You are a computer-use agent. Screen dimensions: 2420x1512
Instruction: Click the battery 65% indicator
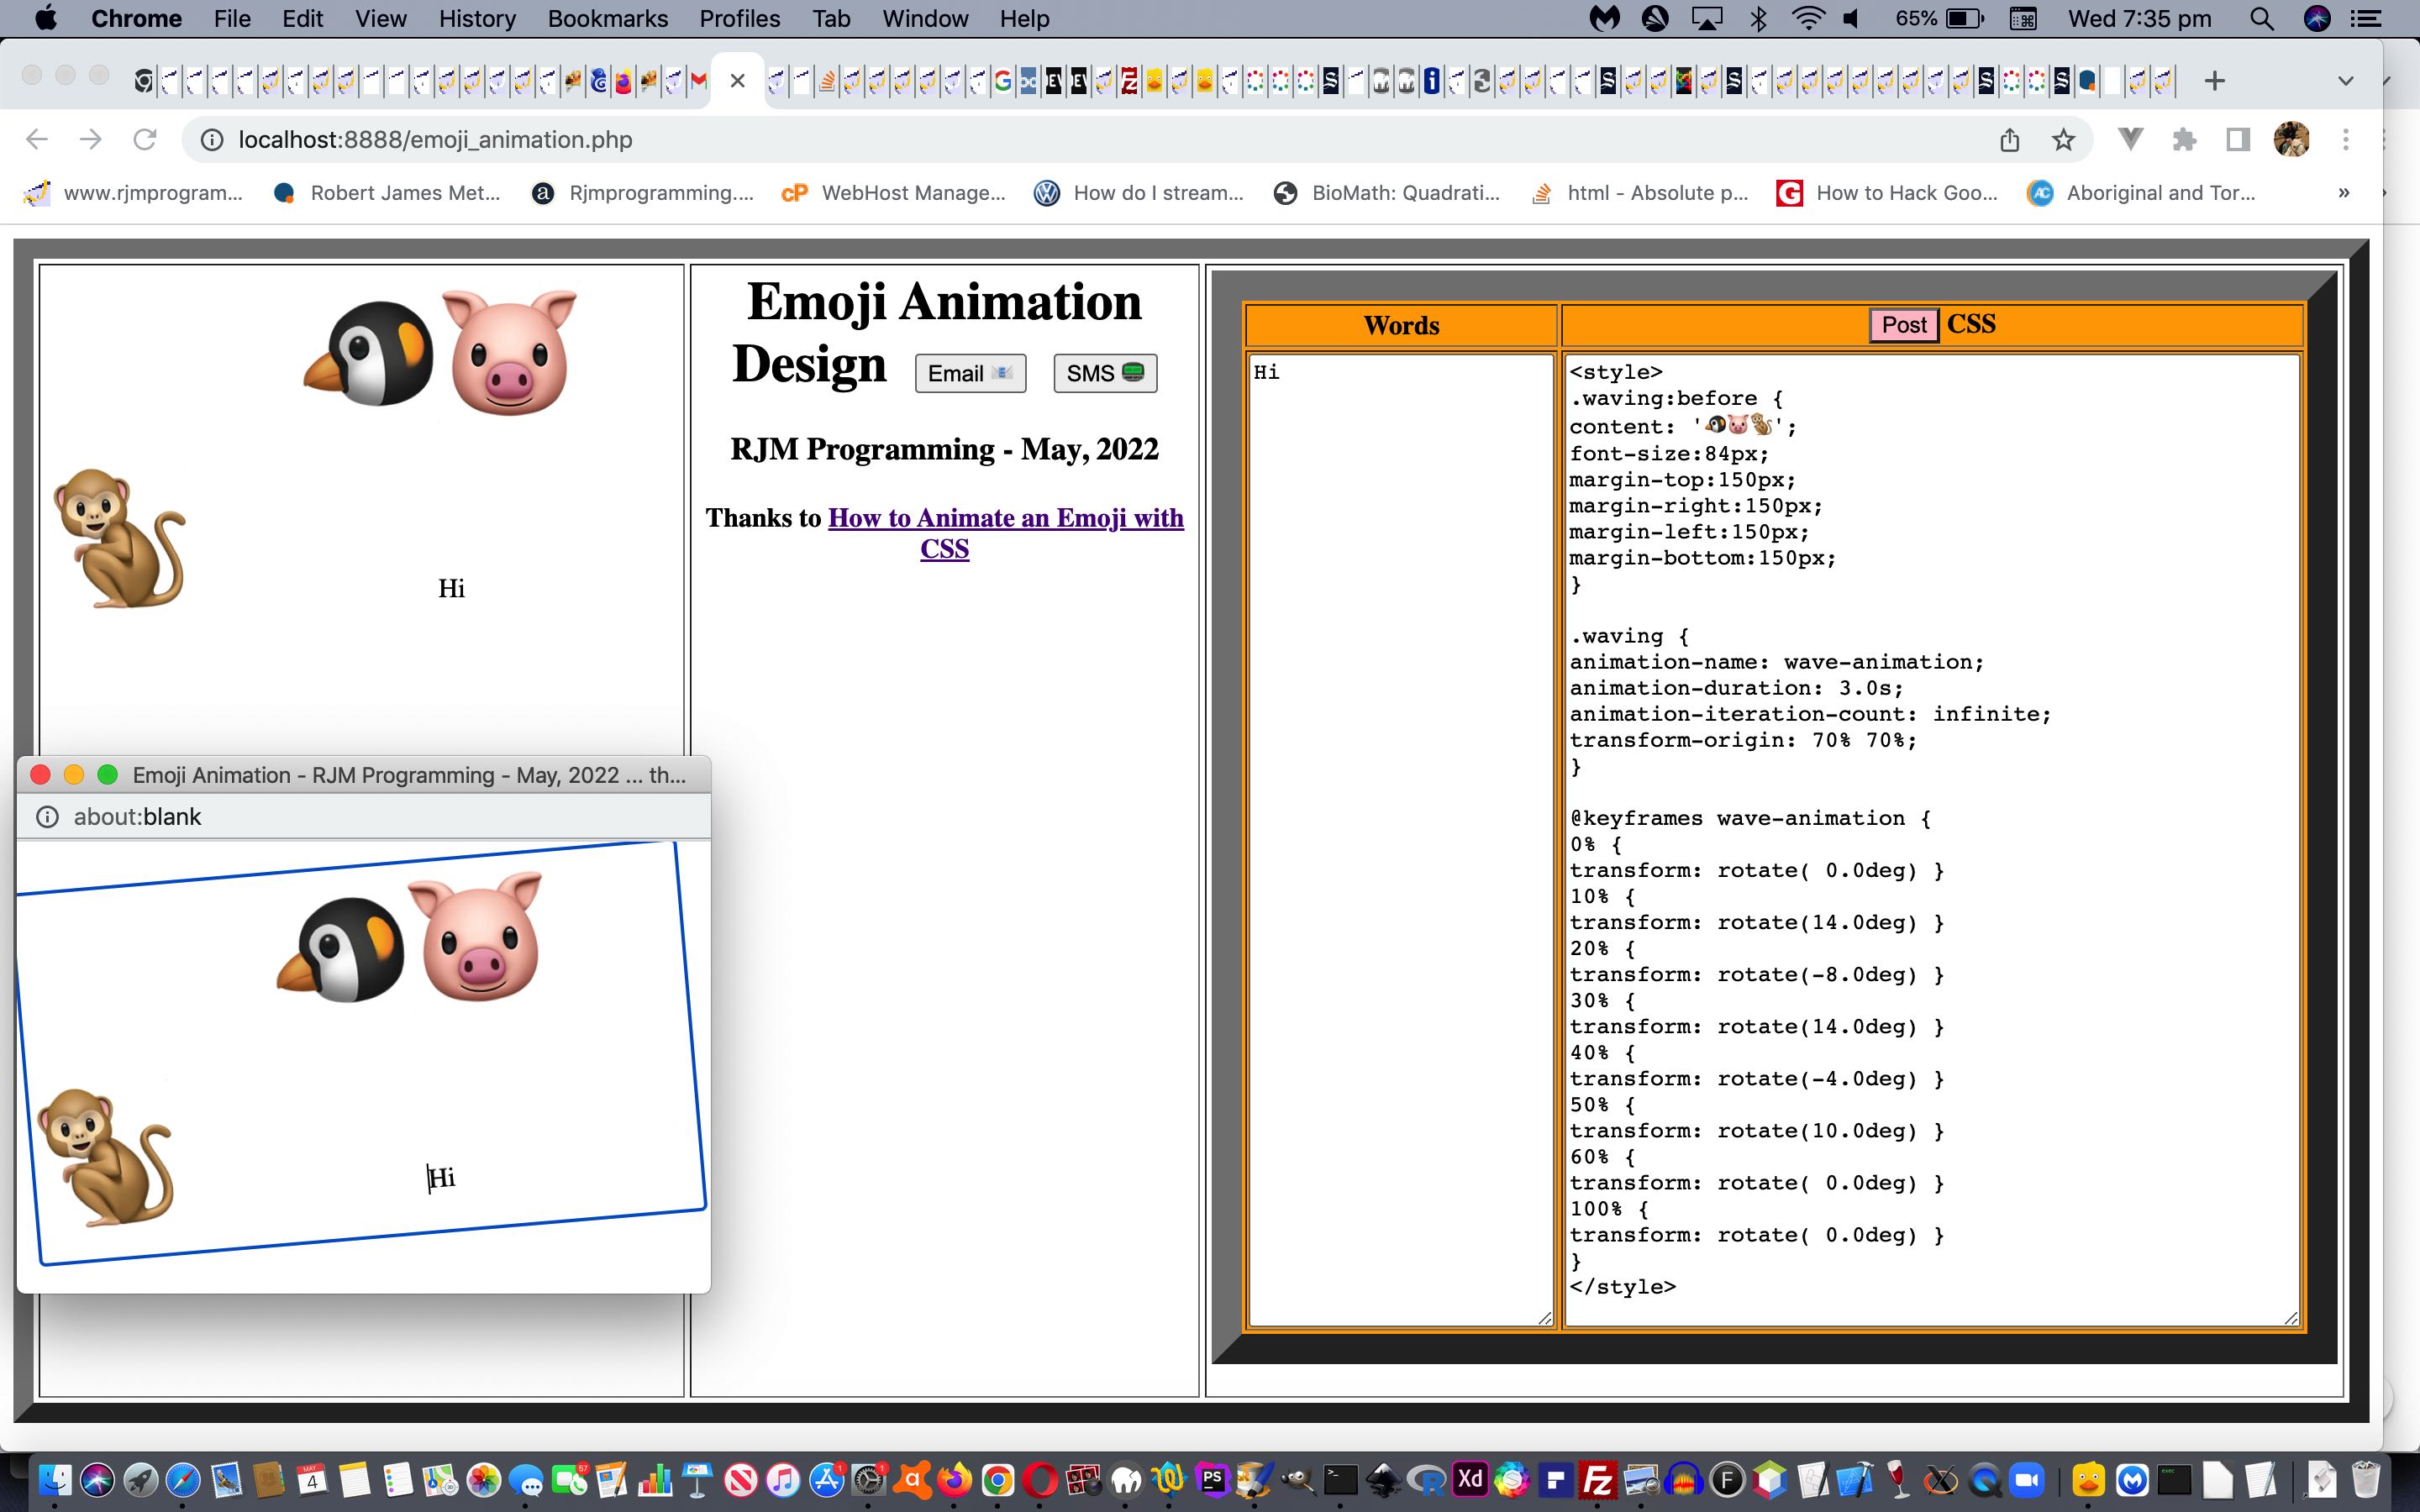pos(1939,18)
